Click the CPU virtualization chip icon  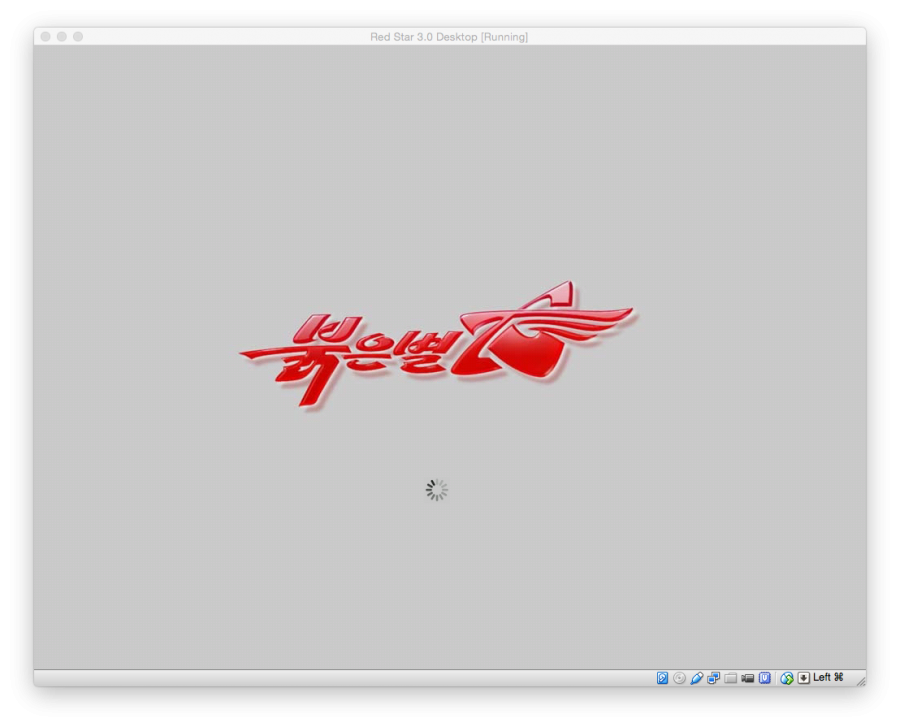pyautogui.click(x=765, y=678)
